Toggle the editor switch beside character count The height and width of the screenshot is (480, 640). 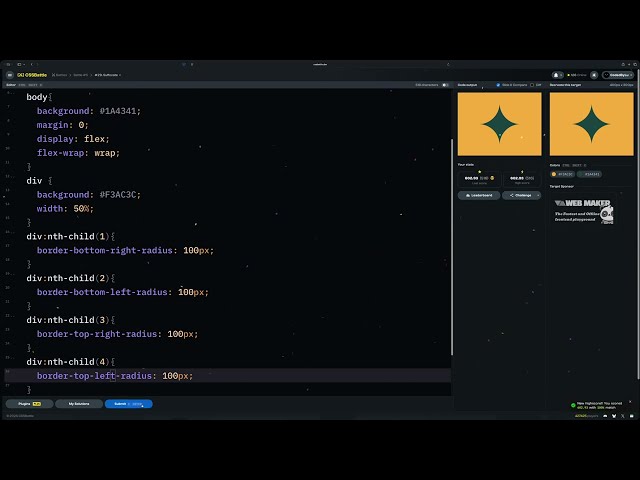(x=445, y=85)
